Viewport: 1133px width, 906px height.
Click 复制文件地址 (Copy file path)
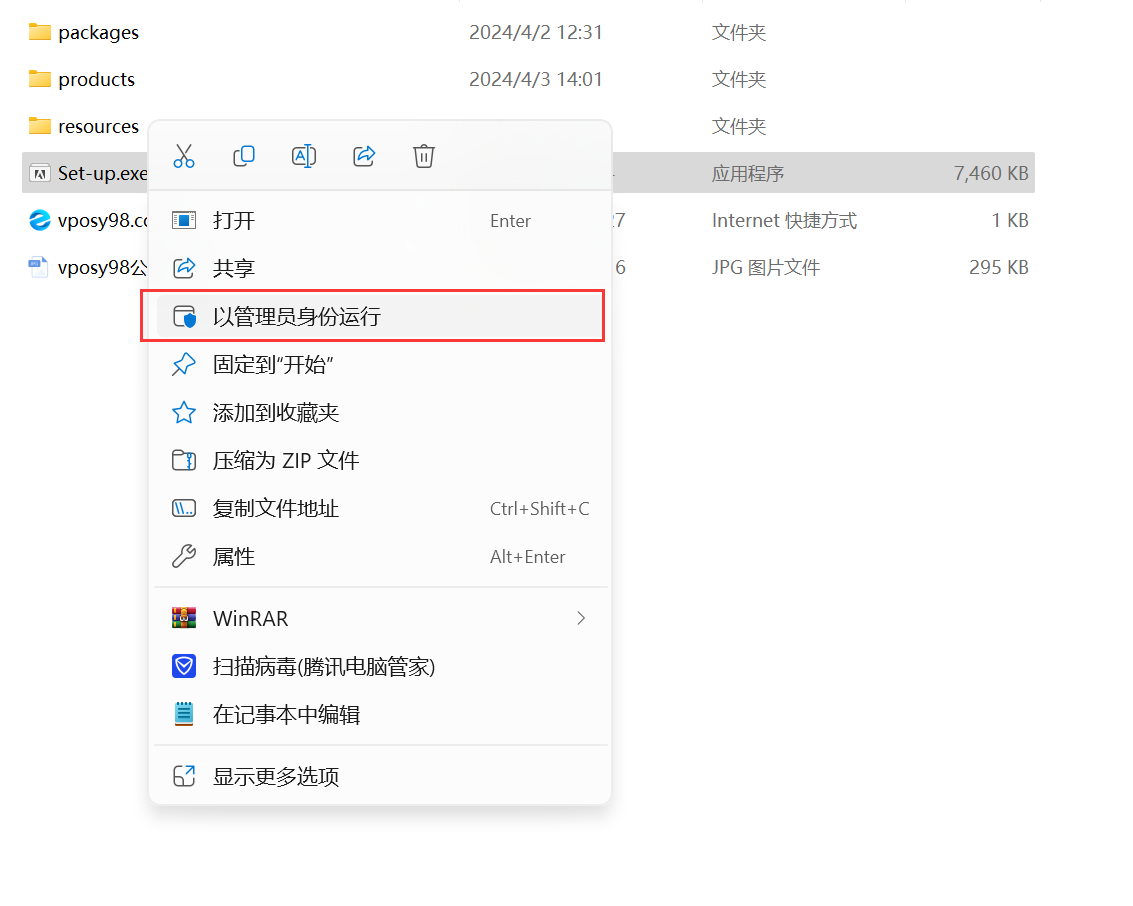(x=276, y=509)
